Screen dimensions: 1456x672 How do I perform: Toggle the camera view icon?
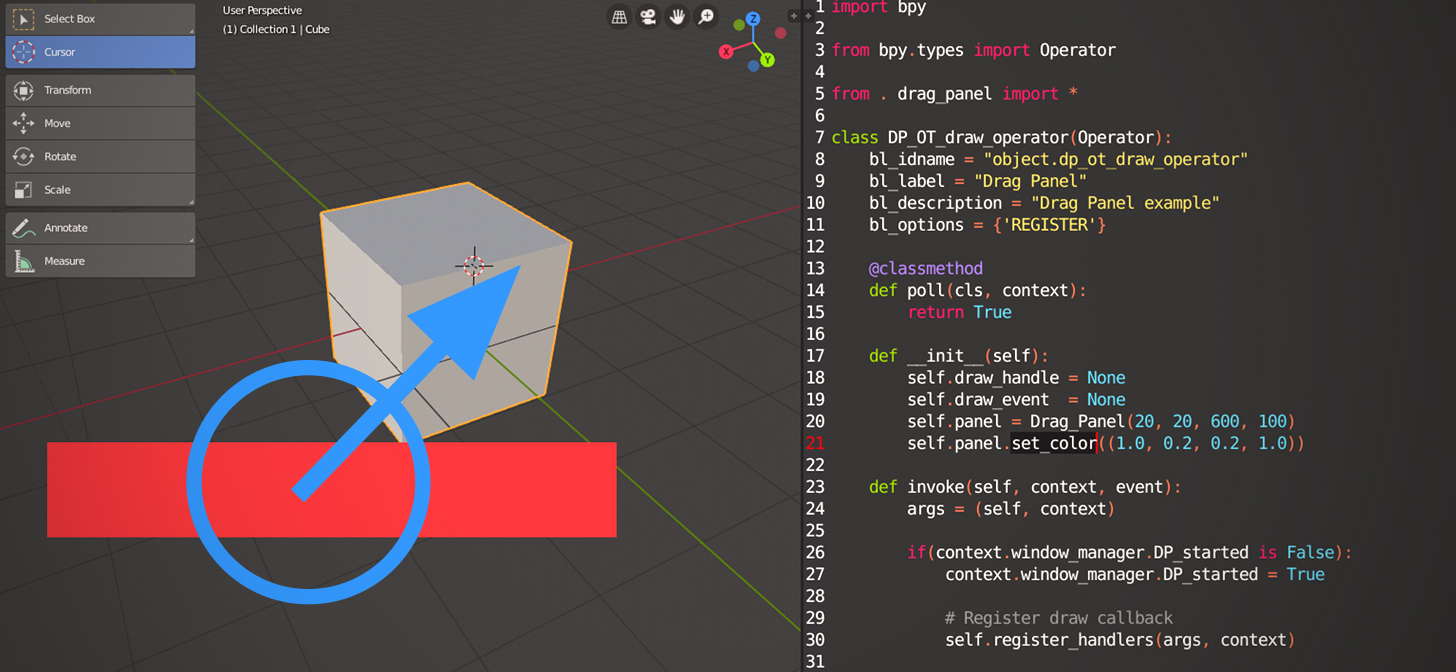click(x=648, y=16)
